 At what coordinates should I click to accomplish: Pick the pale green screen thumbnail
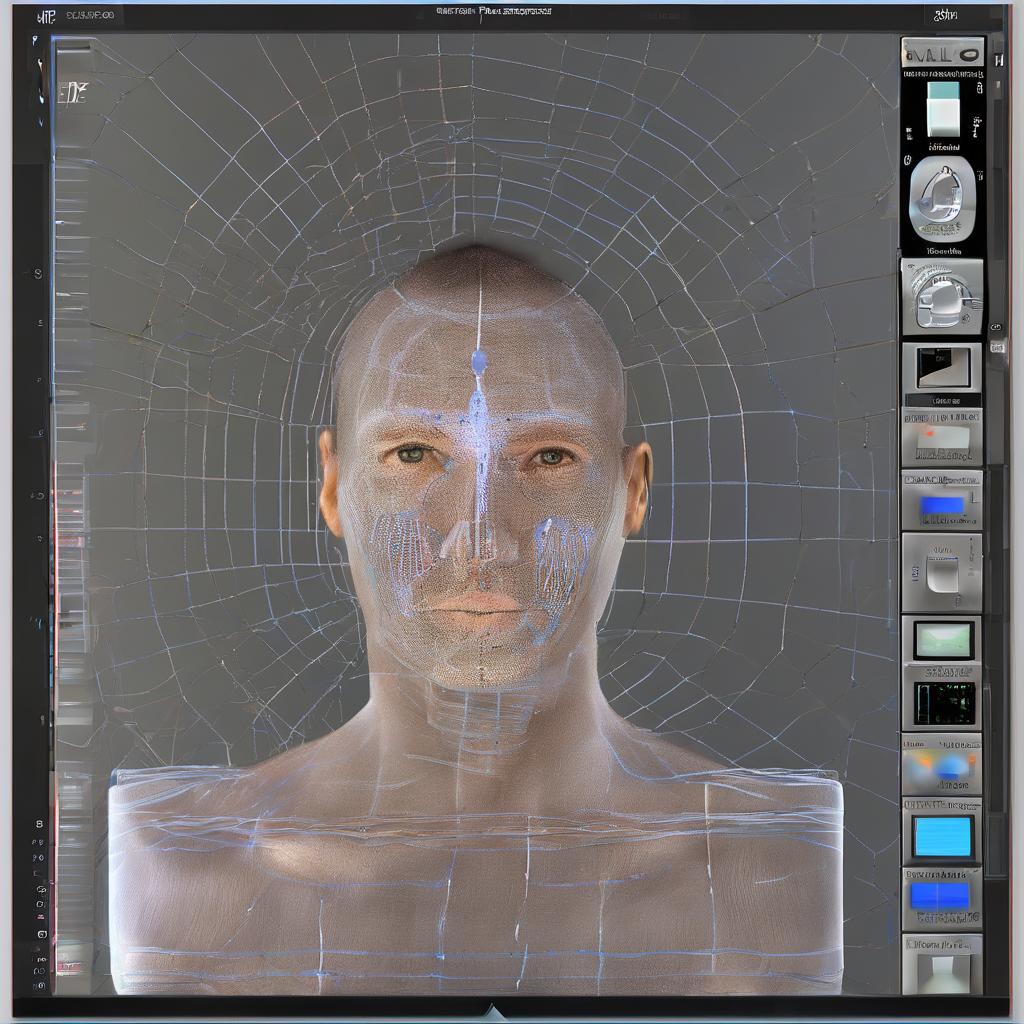[x=941, y=639]
